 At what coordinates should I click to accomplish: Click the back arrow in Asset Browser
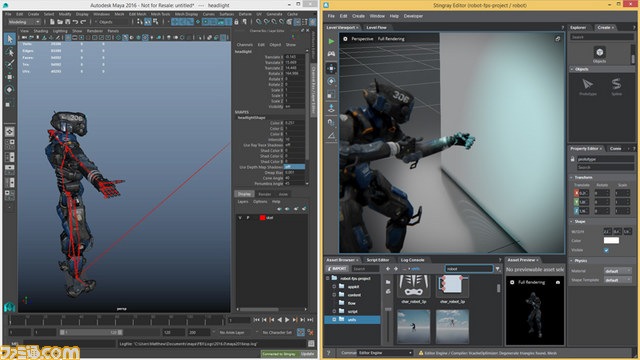point(388,269)
